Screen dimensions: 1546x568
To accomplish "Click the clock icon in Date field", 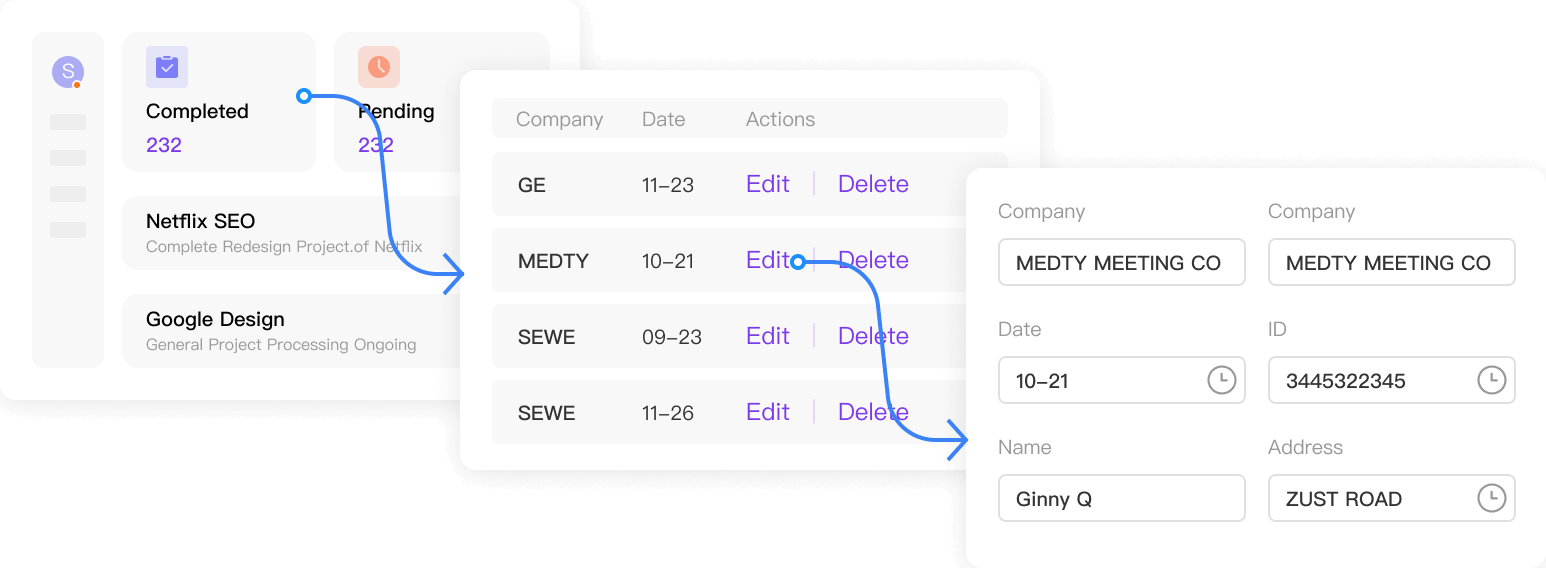I will pos(1222,380).
